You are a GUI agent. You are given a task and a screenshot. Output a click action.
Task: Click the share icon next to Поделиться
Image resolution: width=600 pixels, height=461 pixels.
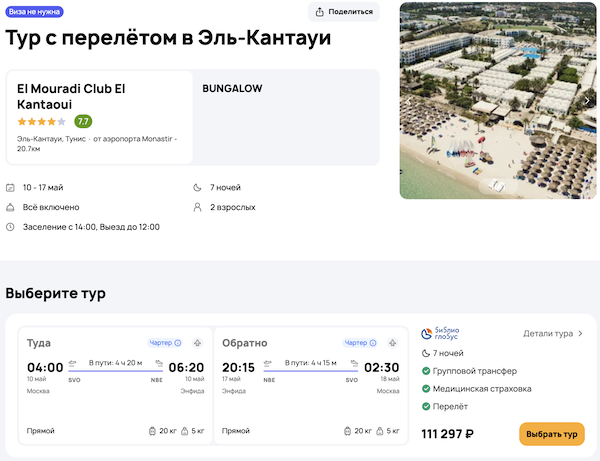[320, 12]
